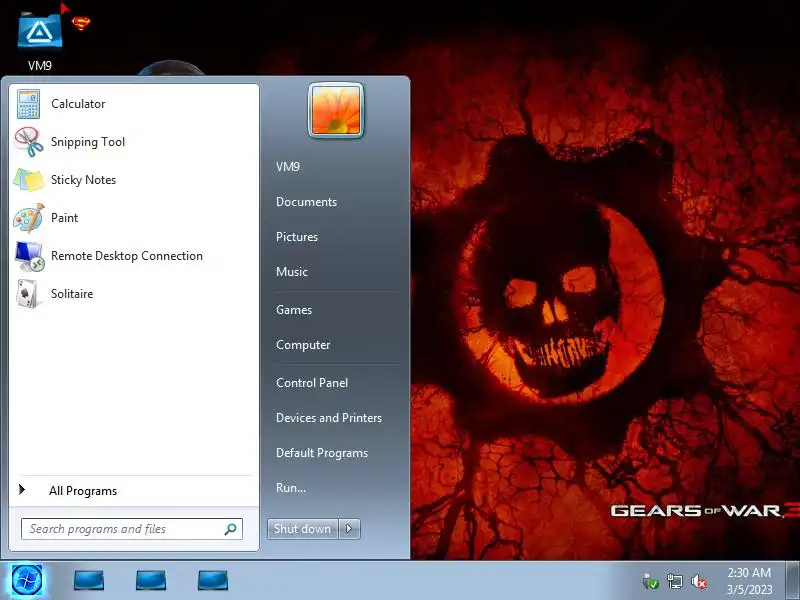Screen dimensions: 800x600
Task: Click the muted volume tray icon
Action: tap(698, 581)
